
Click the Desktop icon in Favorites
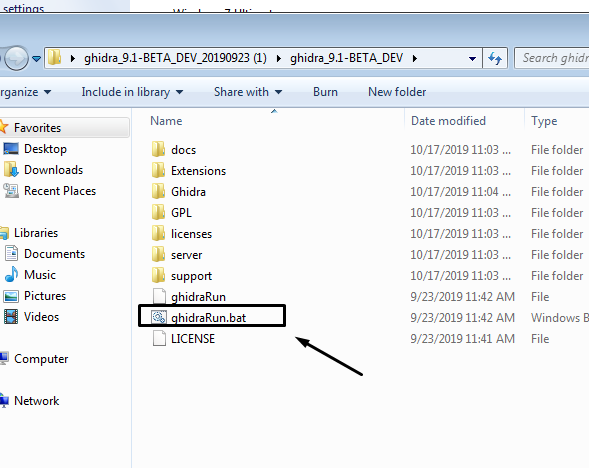[11, 149]
